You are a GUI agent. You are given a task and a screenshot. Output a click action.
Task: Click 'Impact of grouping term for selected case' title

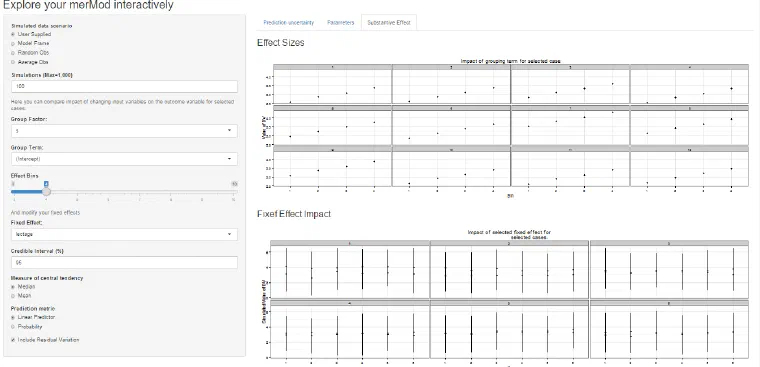coord(510,61)
